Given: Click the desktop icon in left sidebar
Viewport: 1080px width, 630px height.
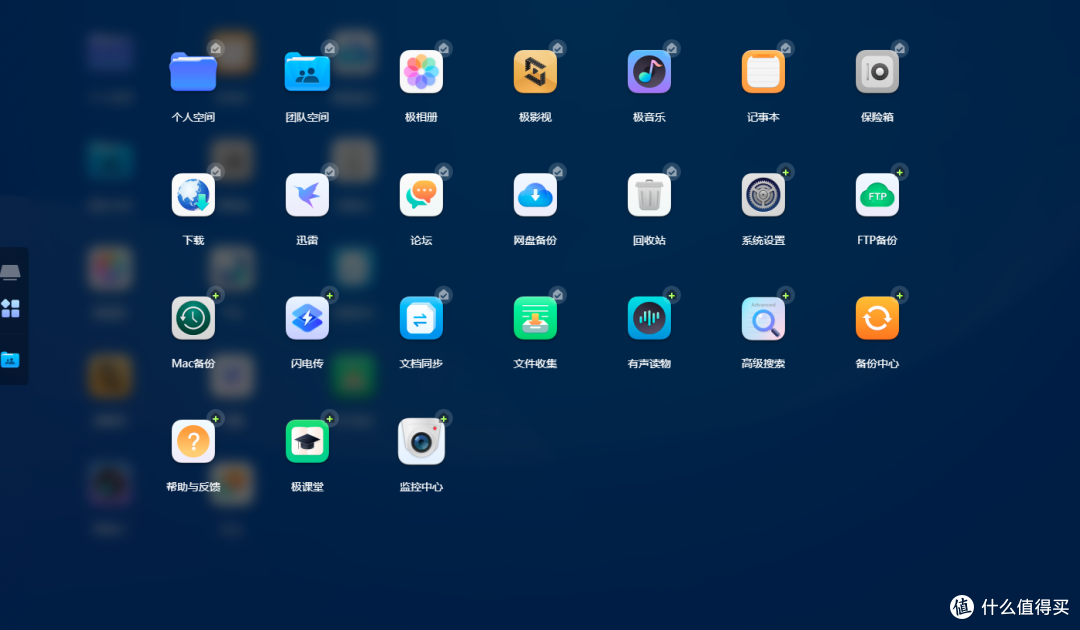Looking at the screenshot, I should [x=10, y=272].
